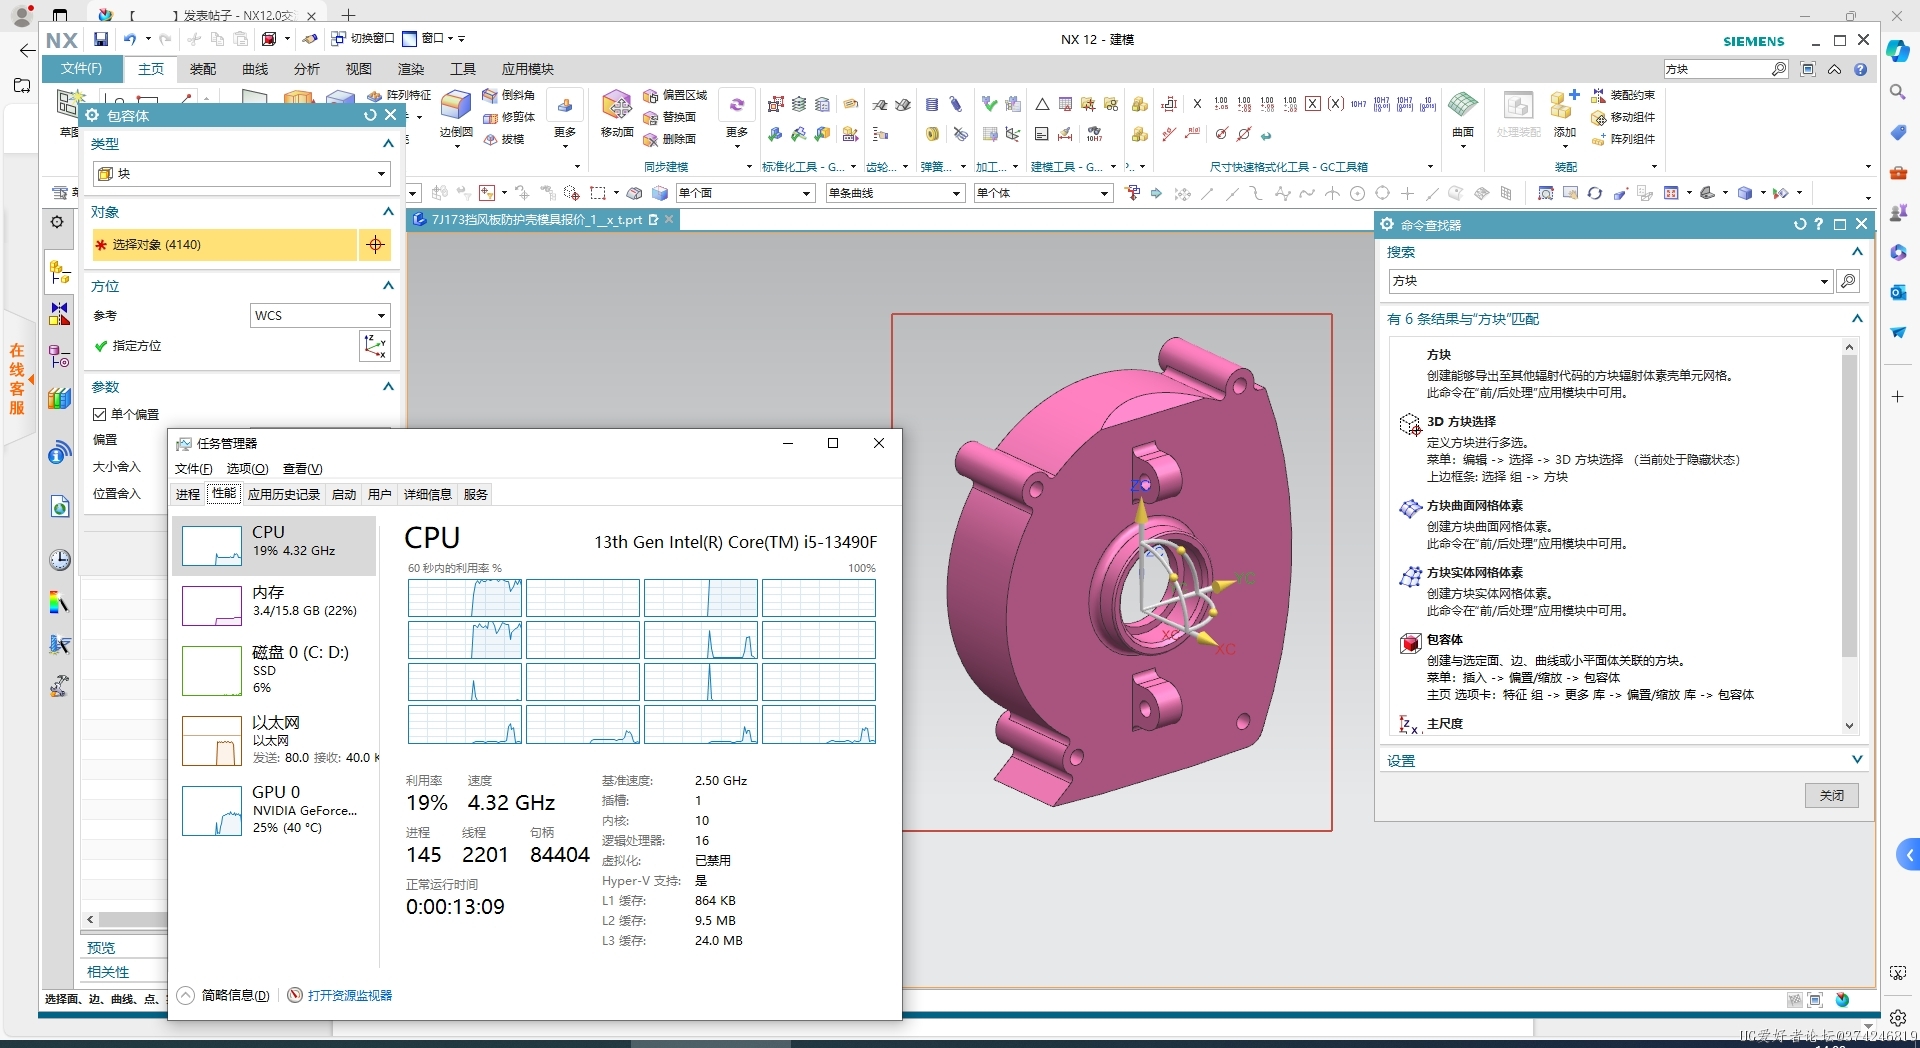Click the command finder results vertical scrollbar
Image resolution: width=1920 pixels, height=1048 pixels.
pyautogui.click(x=1849, y=506)
